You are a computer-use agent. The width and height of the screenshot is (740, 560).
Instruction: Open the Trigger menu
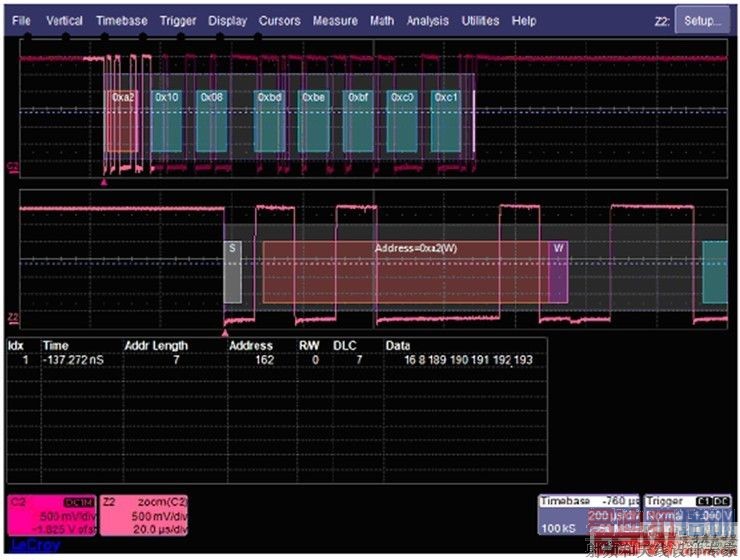point(178,21)
